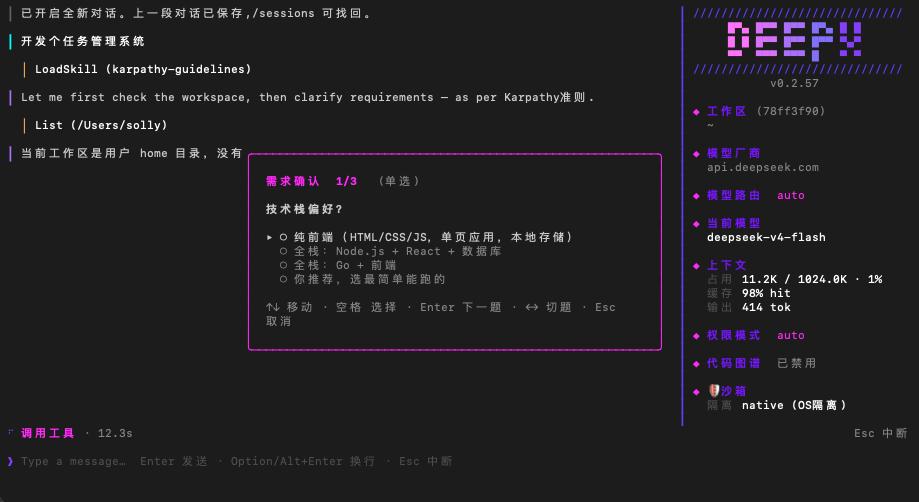
Task: Click the diamond icon beside 上下文
Action: click(x=696, y=265)
